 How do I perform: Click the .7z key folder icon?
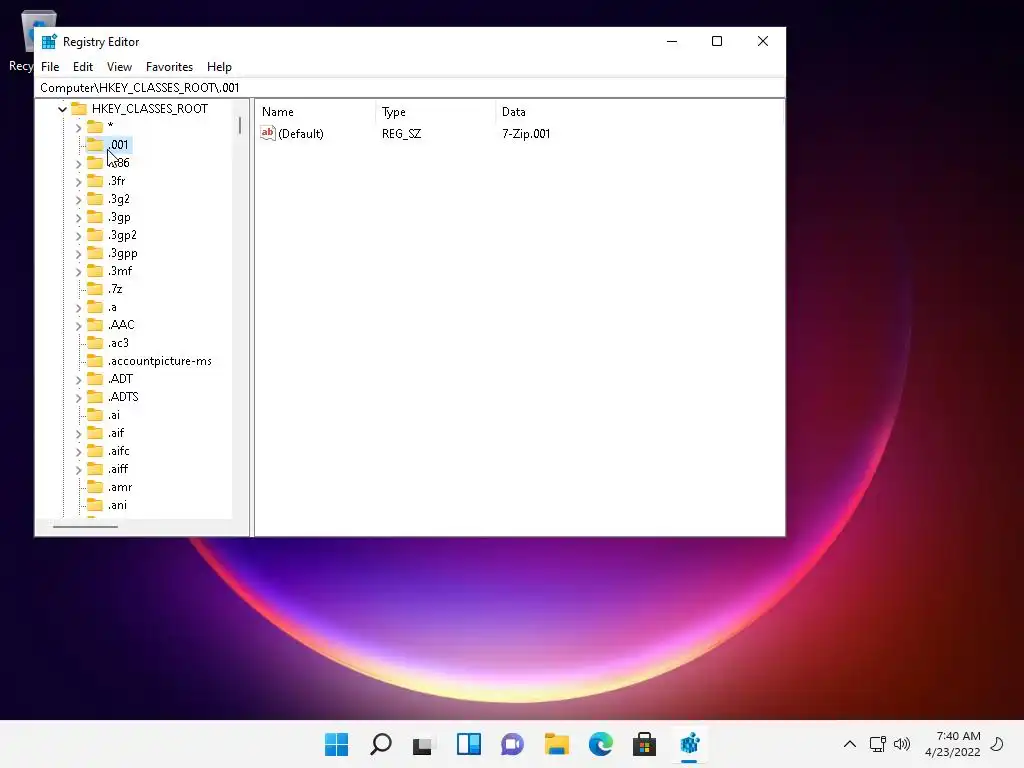95,289
